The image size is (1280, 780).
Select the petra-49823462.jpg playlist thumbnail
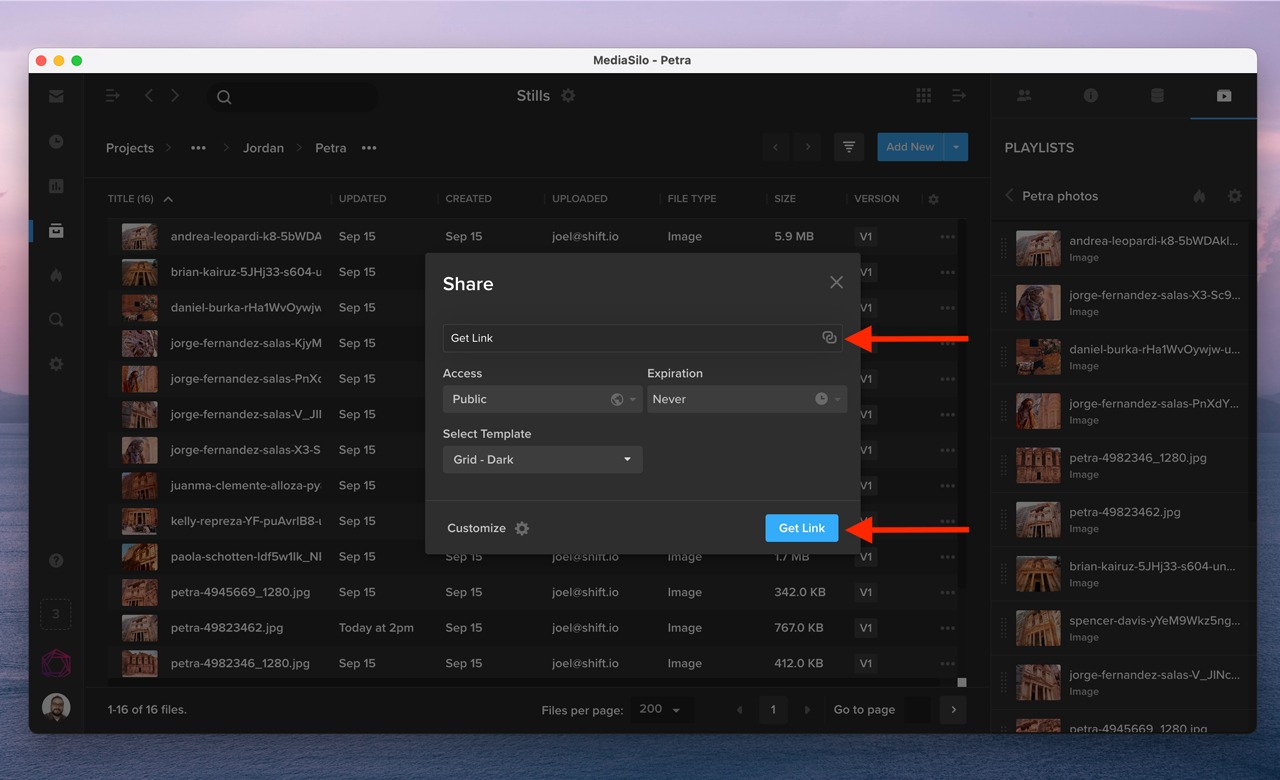(1038, 520)
